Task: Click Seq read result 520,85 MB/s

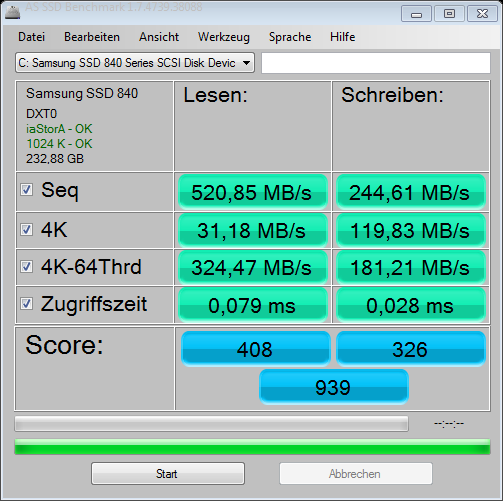Action: pyautogui.click(x=253, y=192)
